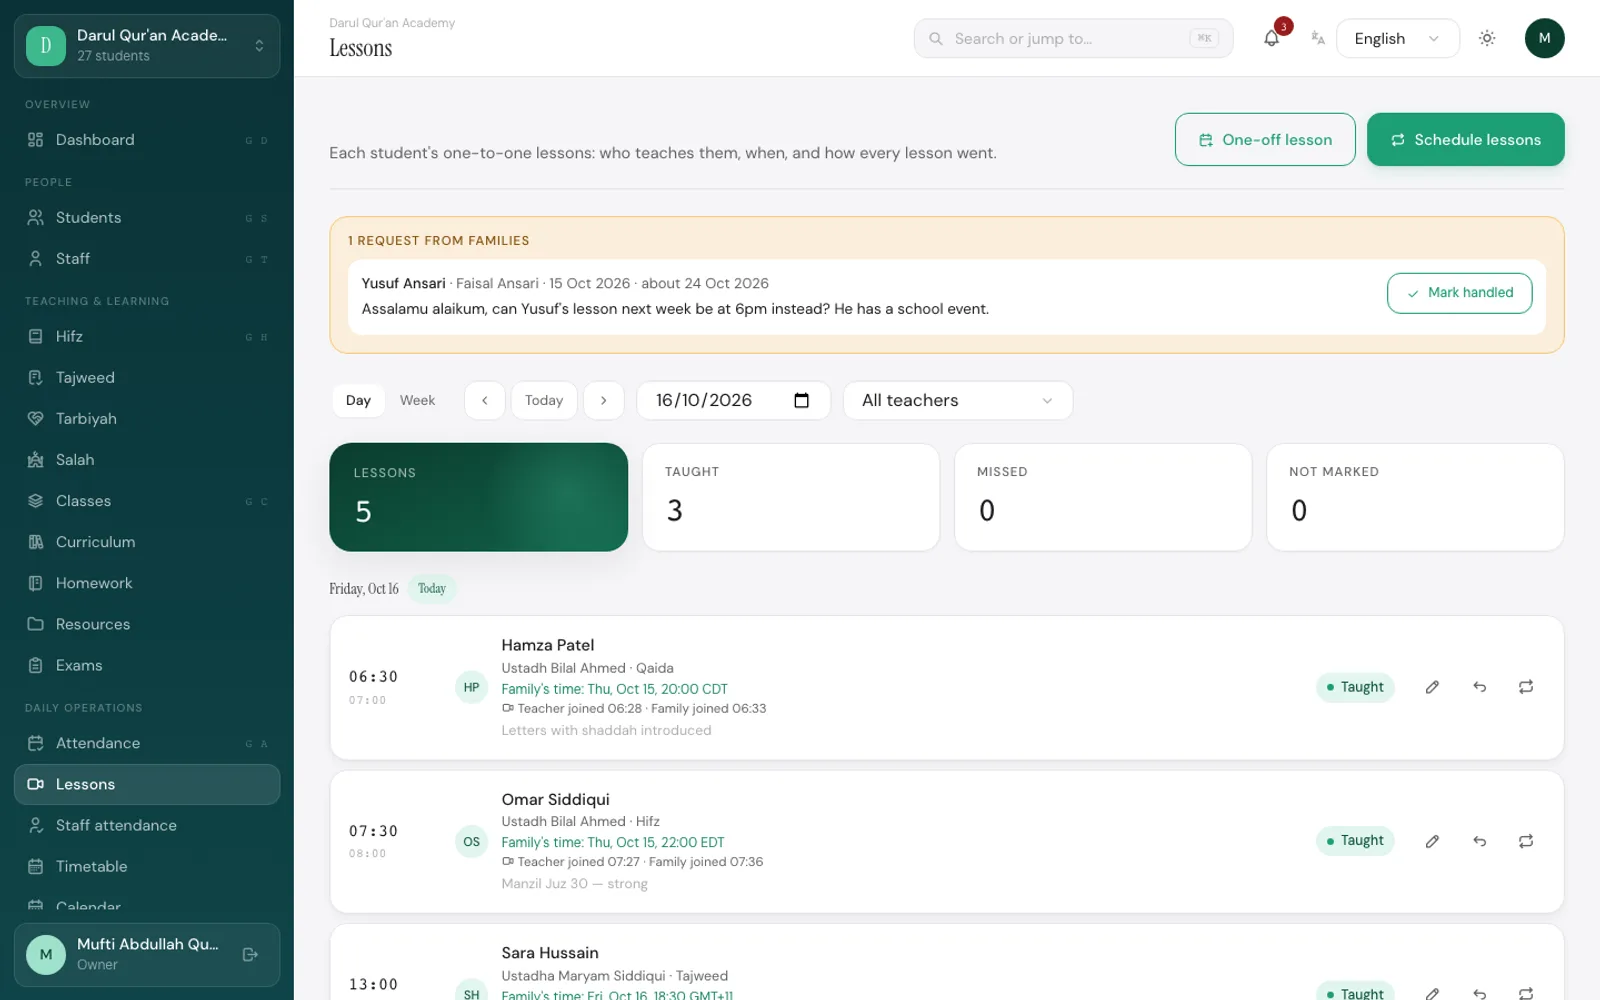Screen dimensions: 1600x1000
Task: Click the 16/10/2026 date field
Action: point(733,400)
